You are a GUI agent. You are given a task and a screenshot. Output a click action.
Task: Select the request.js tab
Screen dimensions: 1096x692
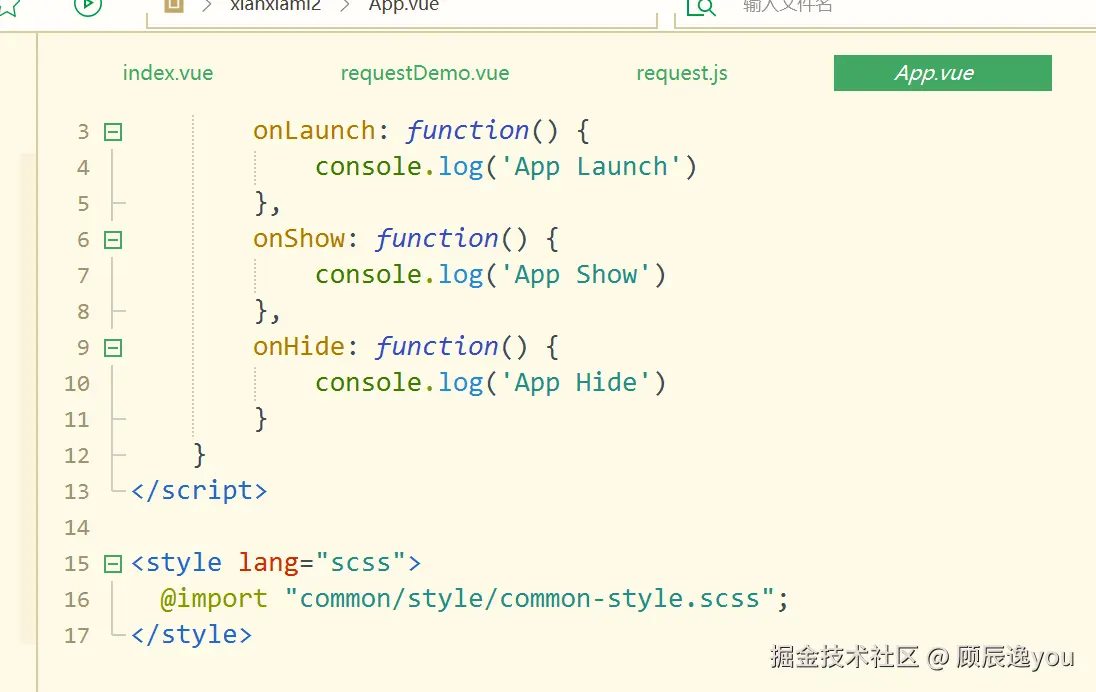pos(682,73)
